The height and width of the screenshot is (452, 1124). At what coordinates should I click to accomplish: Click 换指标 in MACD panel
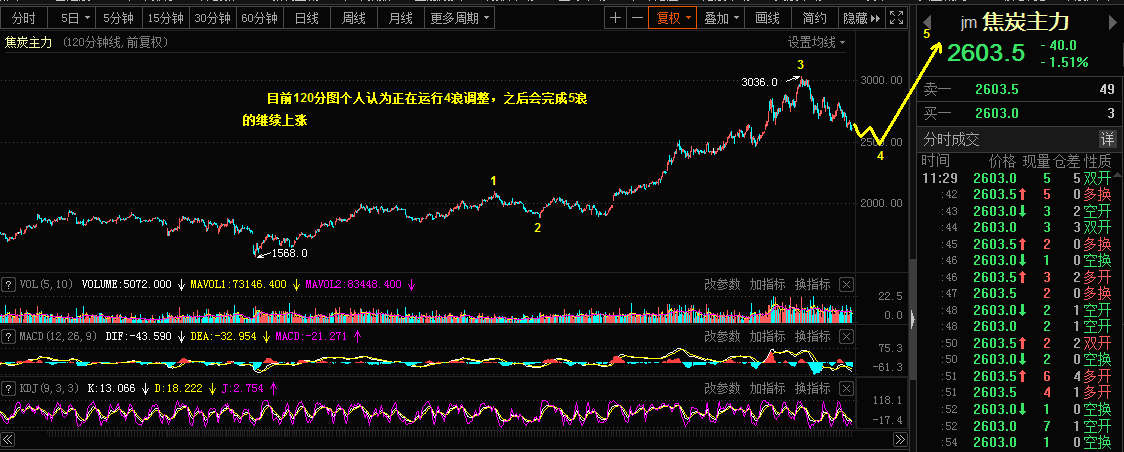coord(813,336)
